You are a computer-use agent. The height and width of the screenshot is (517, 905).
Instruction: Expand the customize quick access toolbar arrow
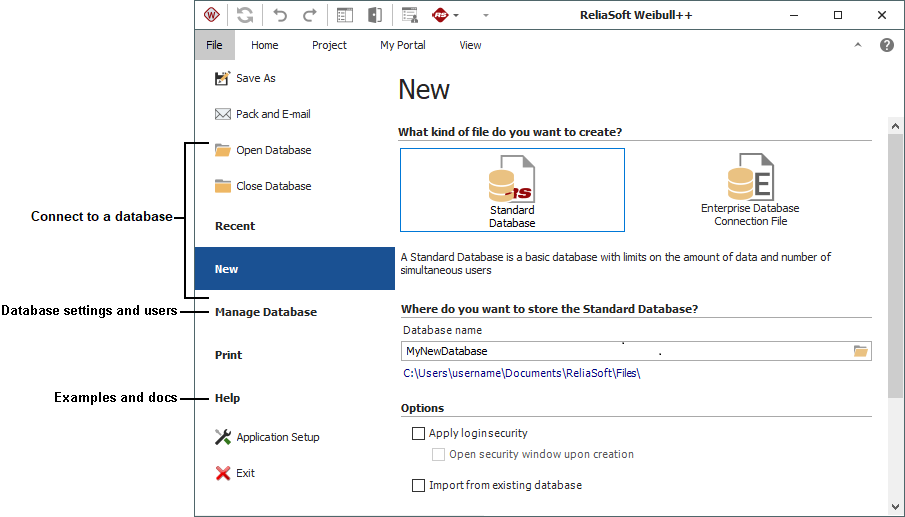coord(486,16)
